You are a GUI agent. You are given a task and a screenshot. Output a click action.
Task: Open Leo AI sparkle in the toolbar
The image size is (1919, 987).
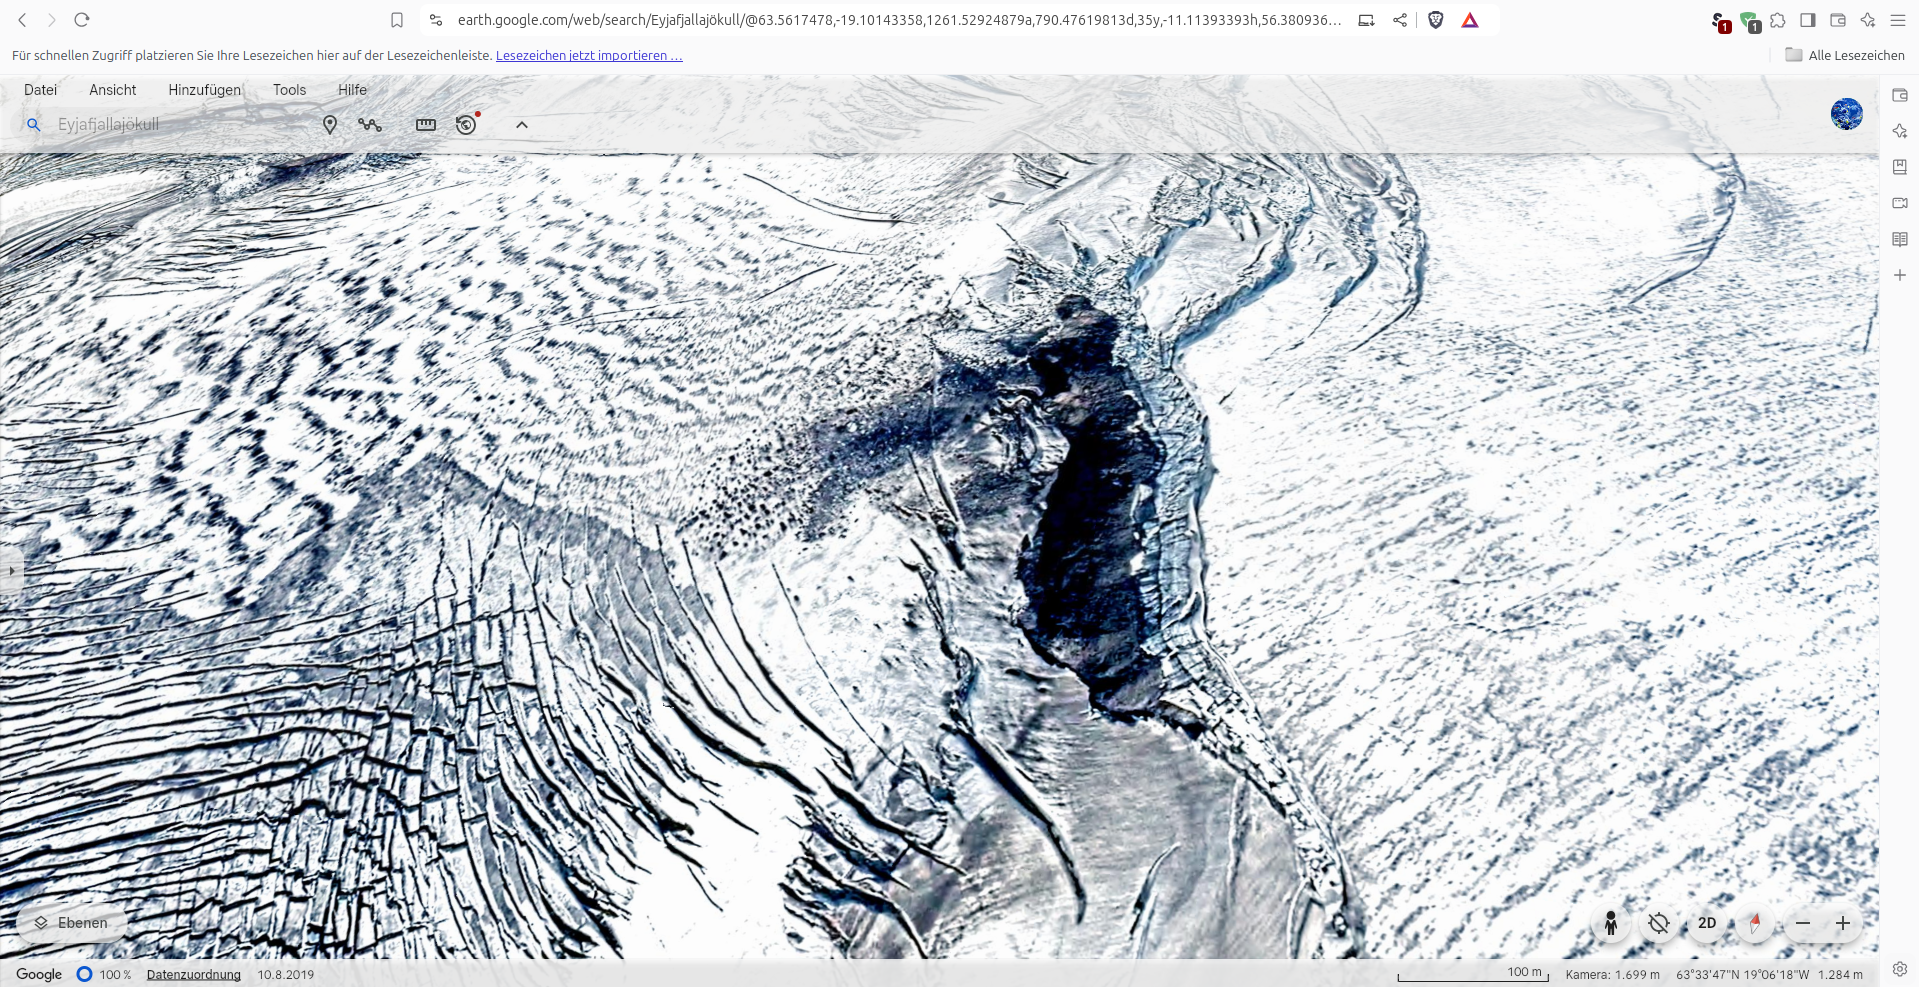coord(1868,20)
